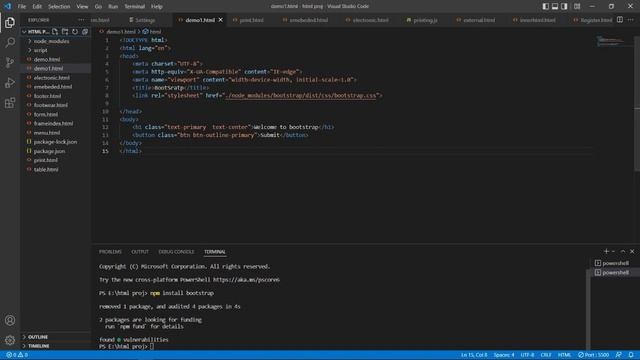Toggle the bottom panel layout icon

coord(555,6)
